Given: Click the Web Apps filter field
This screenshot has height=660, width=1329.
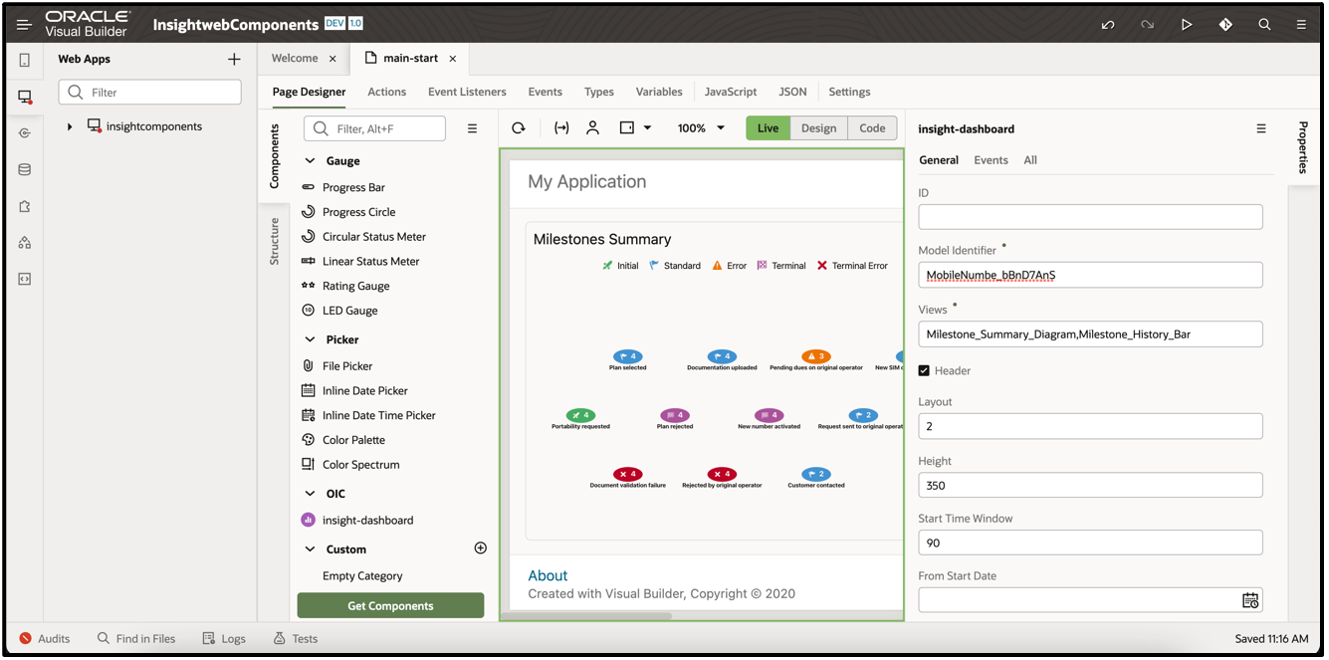Looking at the screenshot, I should click(150, 92).
